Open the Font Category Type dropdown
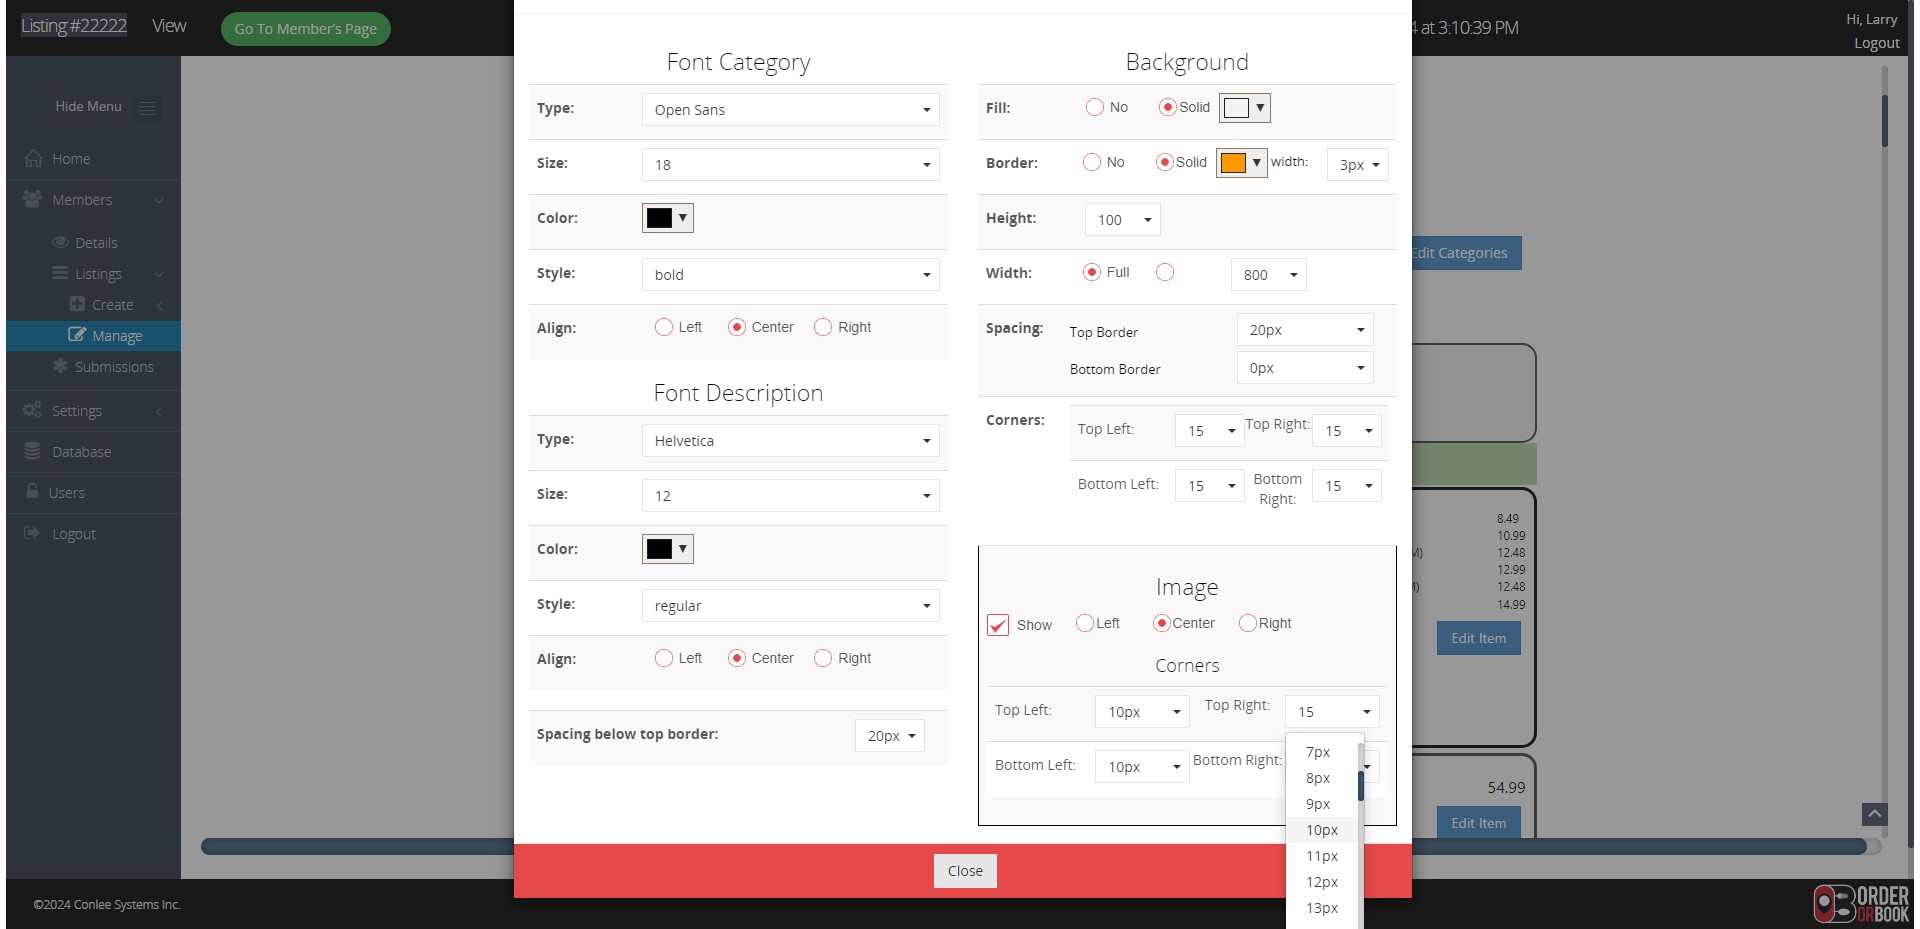The height and width of the screenshot is (929, 1920). tap(790, 110)
